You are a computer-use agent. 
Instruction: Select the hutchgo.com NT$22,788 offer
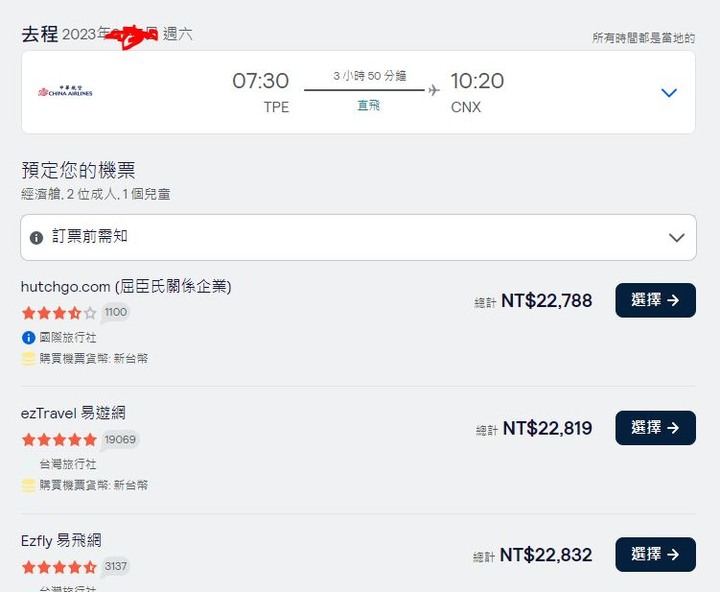[x=655, y=300]
